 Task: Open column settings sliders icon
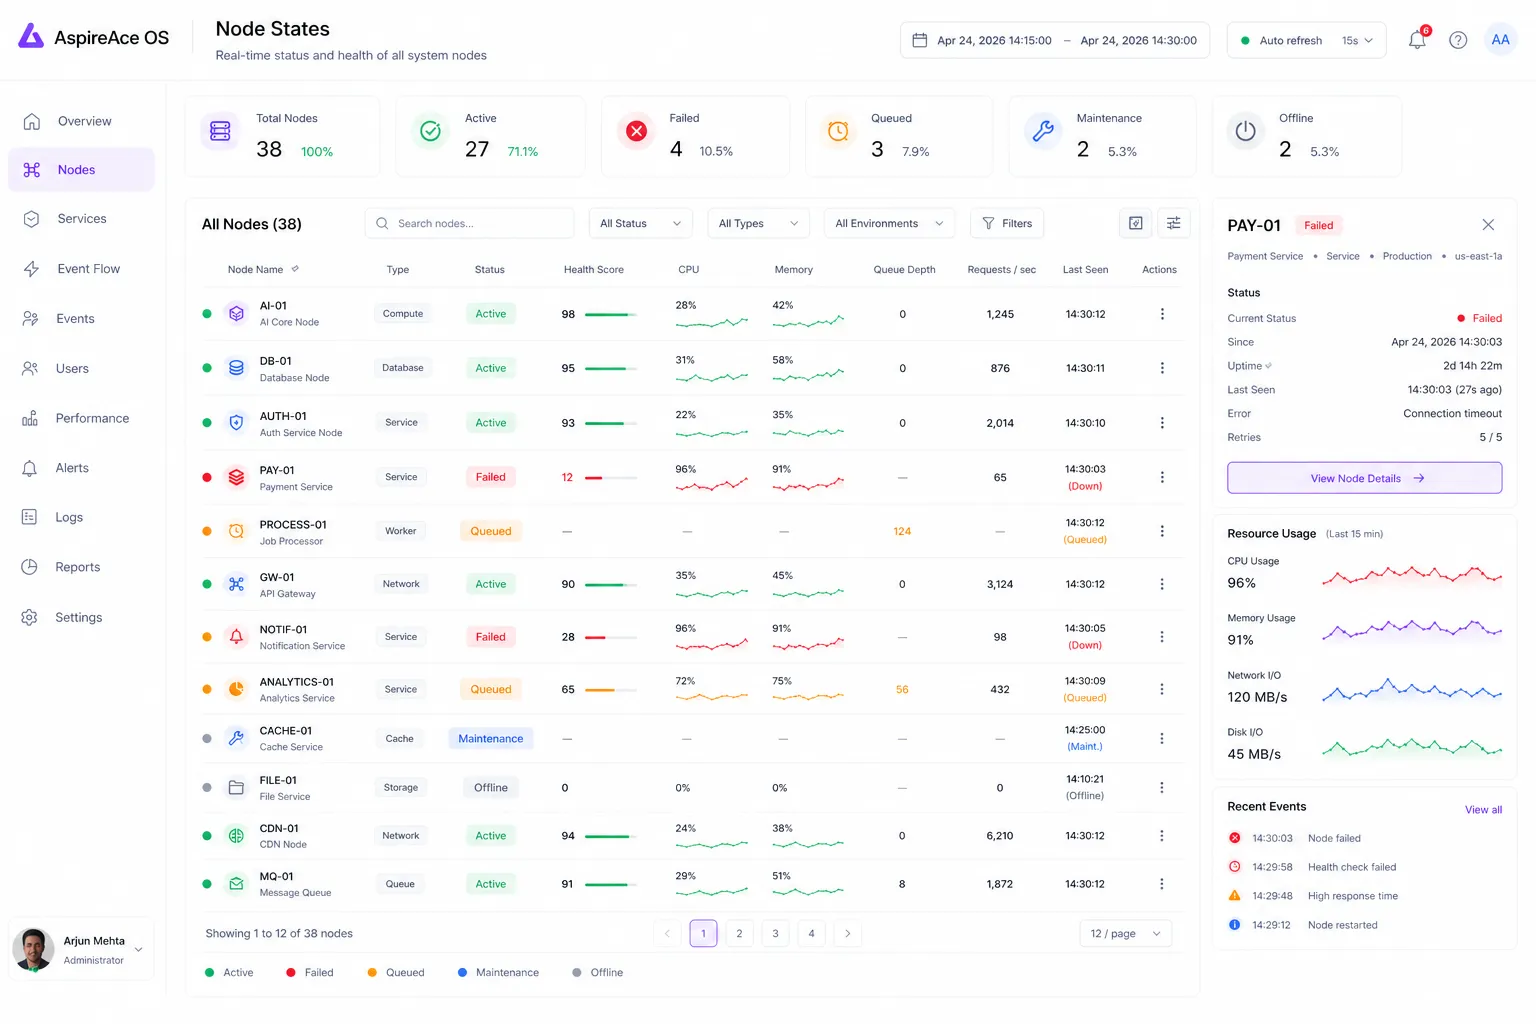(x=1174, y=223)
